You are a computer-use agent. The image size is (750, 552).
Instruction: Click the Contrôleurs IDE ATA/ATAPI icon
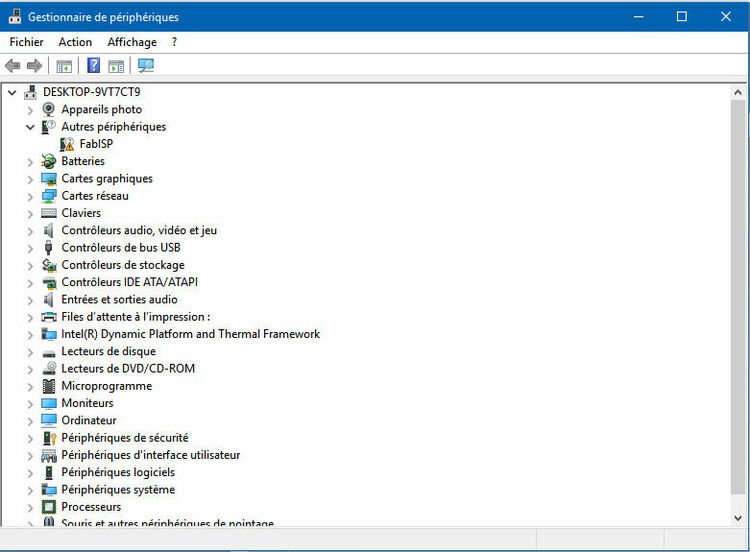coord(49,283)
